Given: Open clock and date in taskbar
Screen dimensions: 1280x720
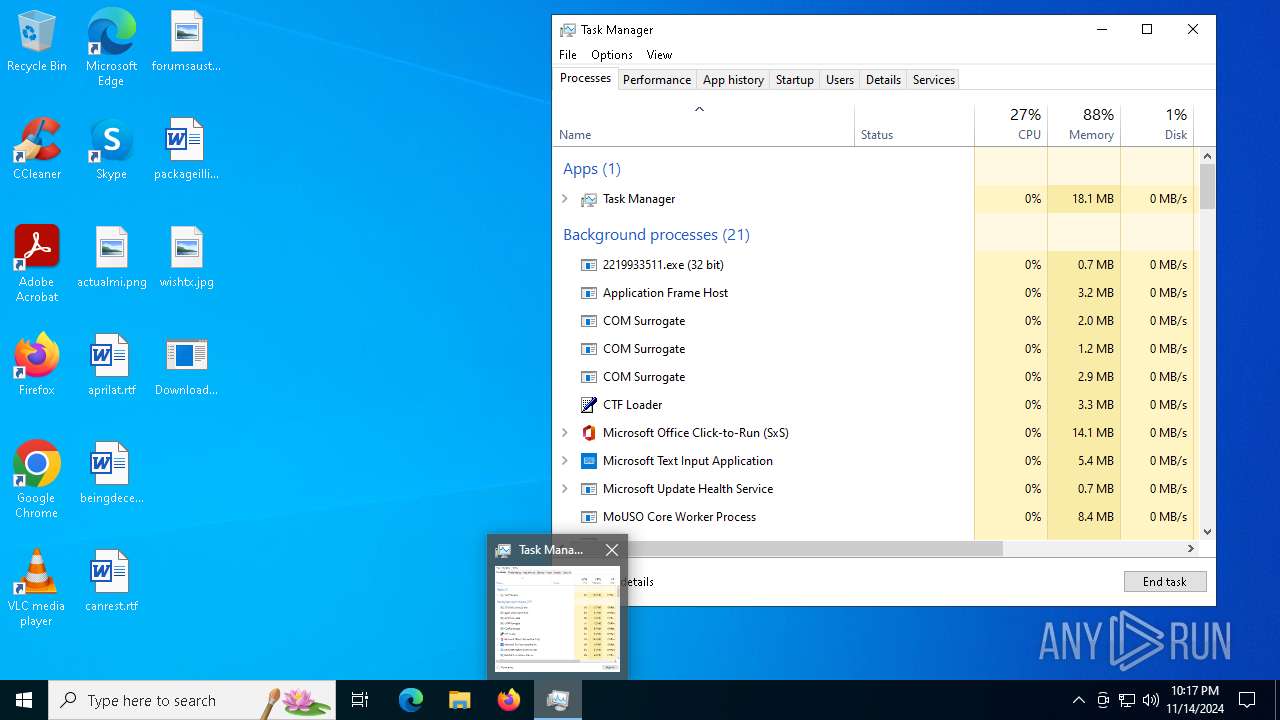Looking at the screenshot, I should tap(1195, 700).
